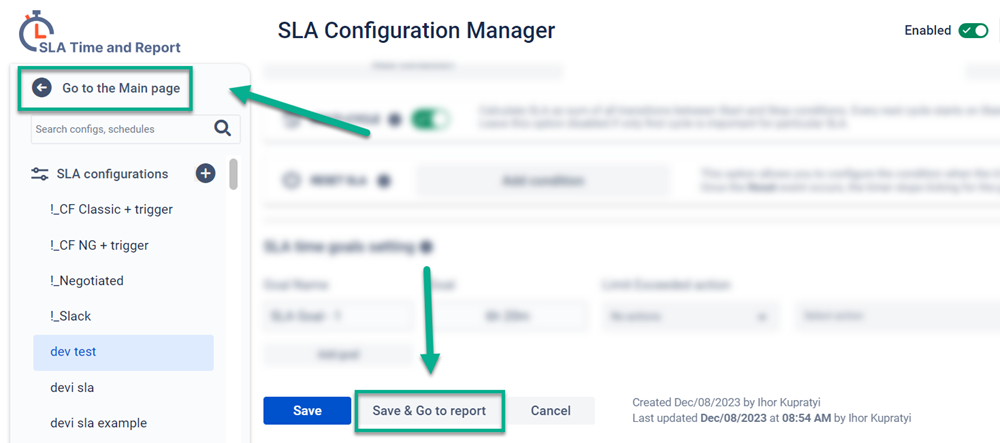Click Save & Go to report

[x=429, y=411]
